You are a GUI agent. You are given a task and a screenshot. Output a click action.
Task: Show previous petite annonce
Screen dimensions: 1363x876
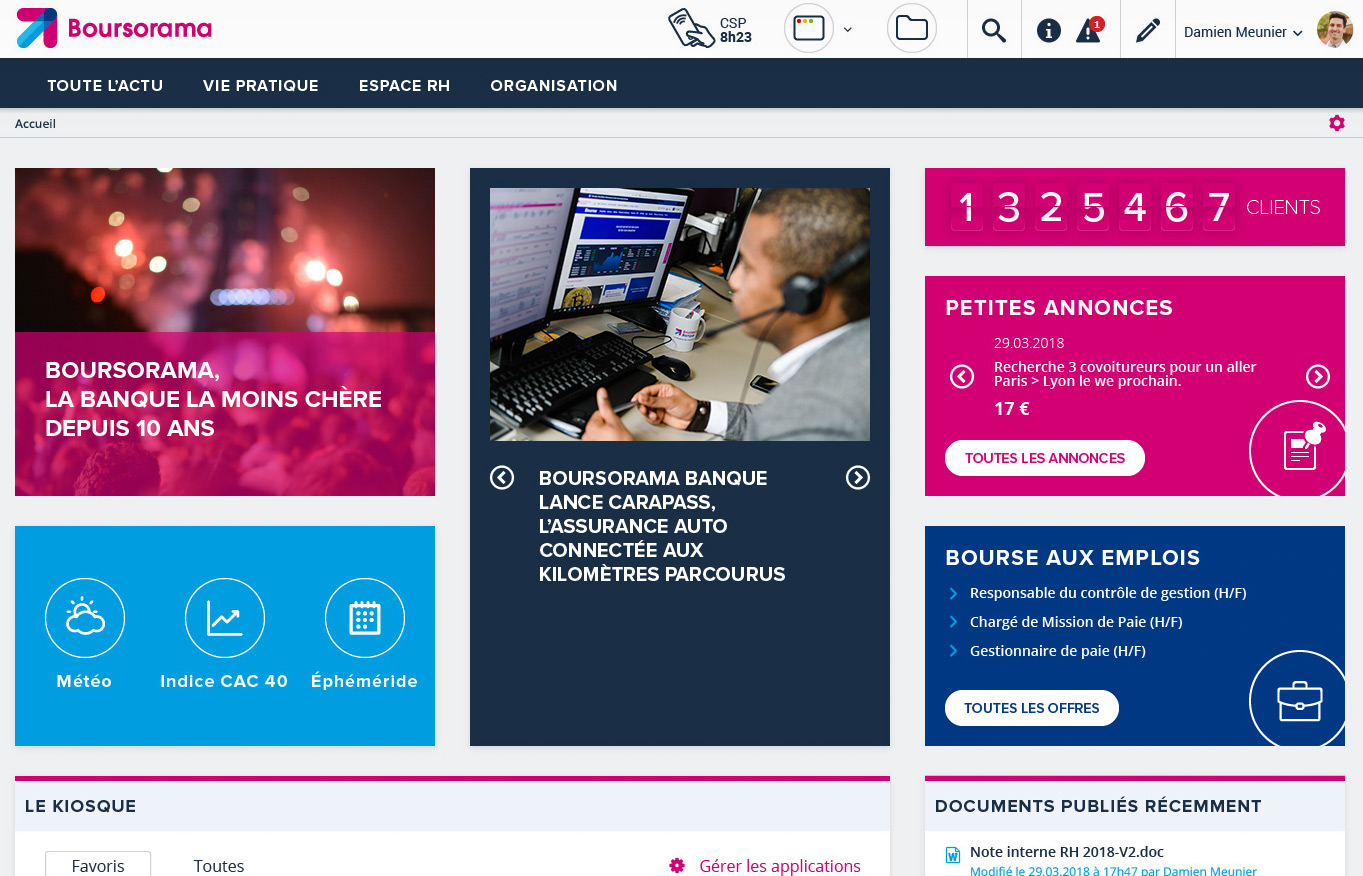pyautogui.click(x=962, y=377)
